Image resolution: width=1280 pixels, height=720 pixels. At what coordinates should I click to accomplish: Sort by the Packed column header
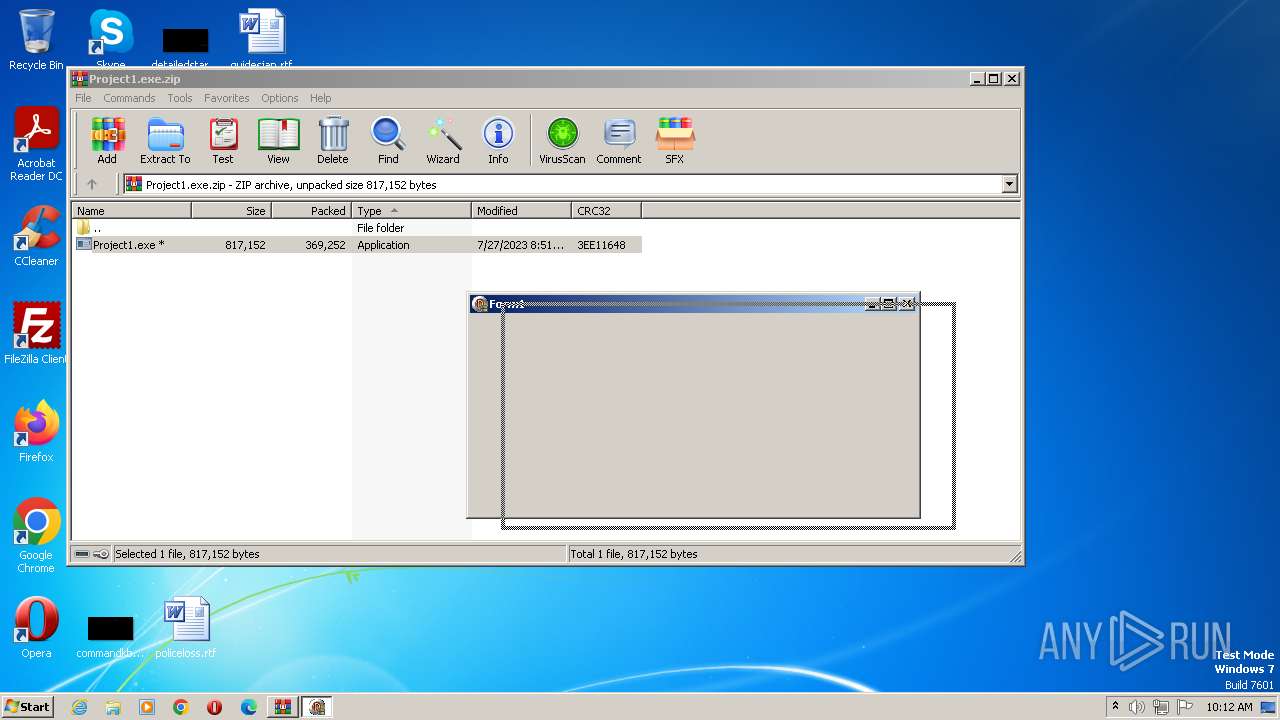(x=311, y=211)
